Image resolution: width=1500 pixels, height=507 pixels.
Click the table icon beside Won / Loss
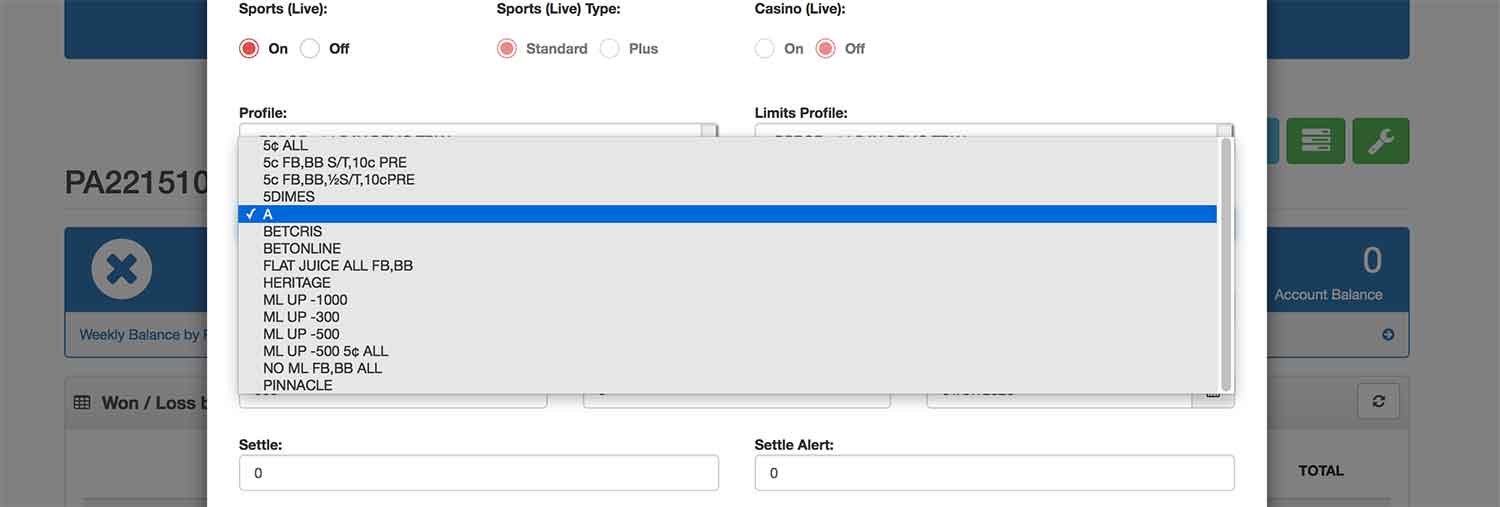[x=83, y=403]
